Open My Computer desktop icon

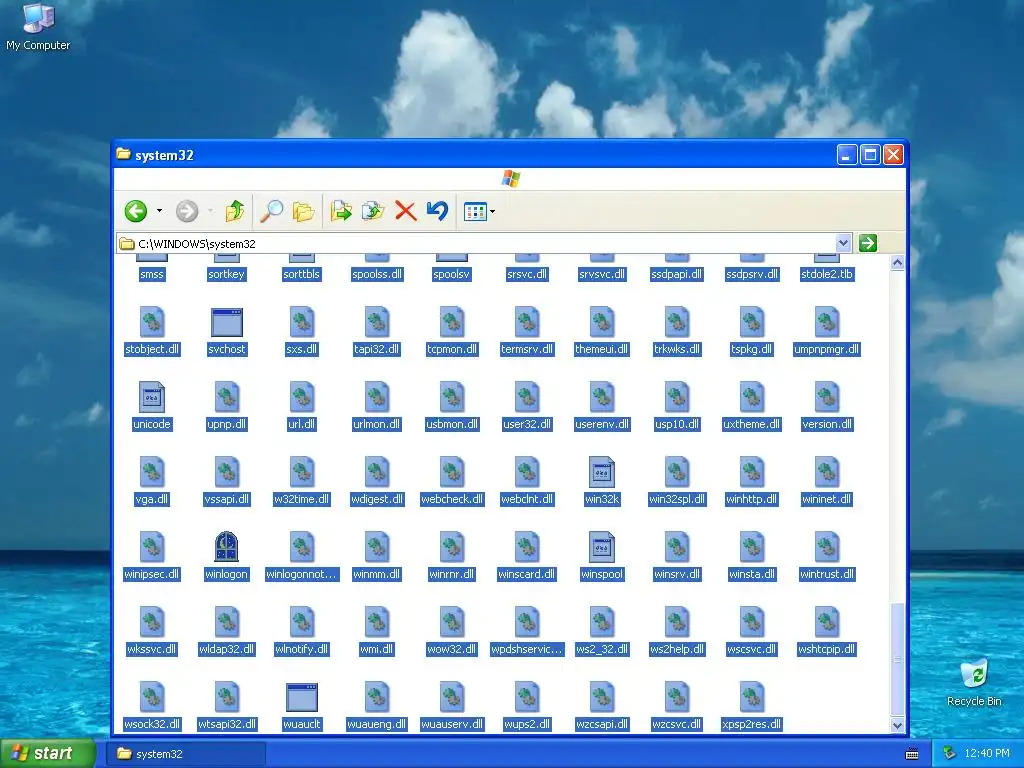38,26
